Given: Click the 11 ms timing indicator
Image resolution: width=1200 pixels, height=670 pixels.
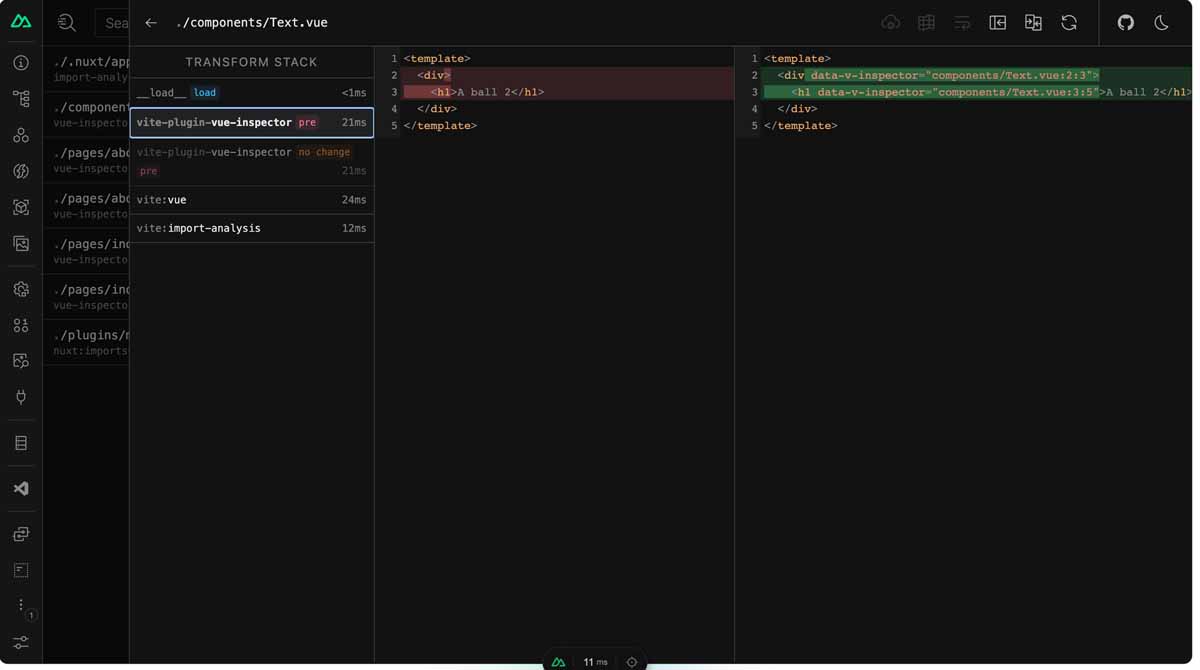Looking at the screenshot, I should [594, 661].
